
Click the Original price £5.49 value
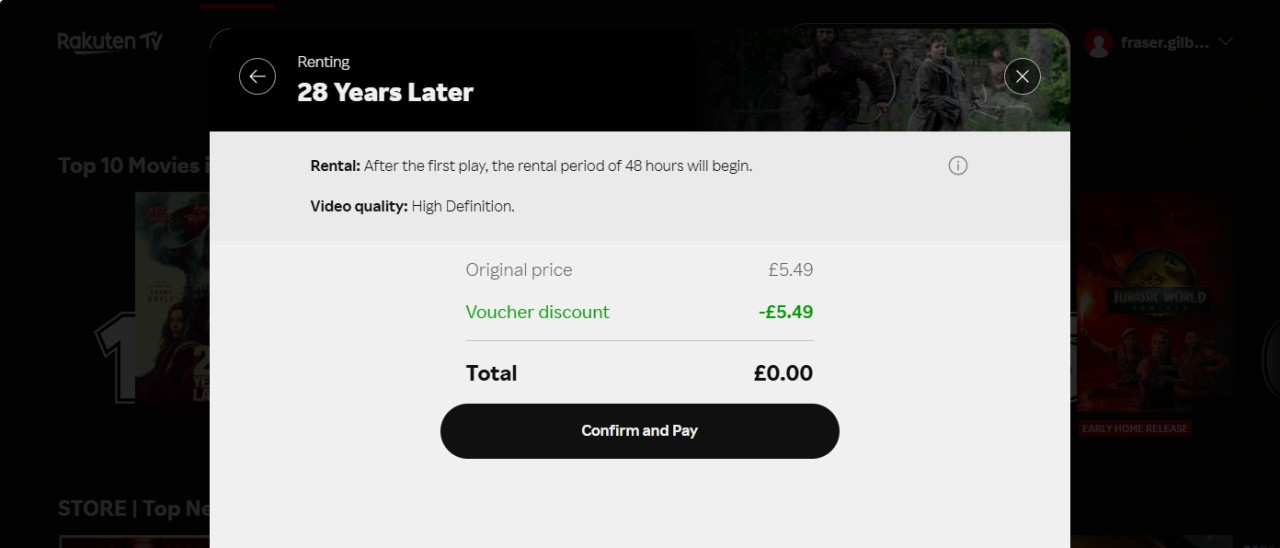coord(790,270)
